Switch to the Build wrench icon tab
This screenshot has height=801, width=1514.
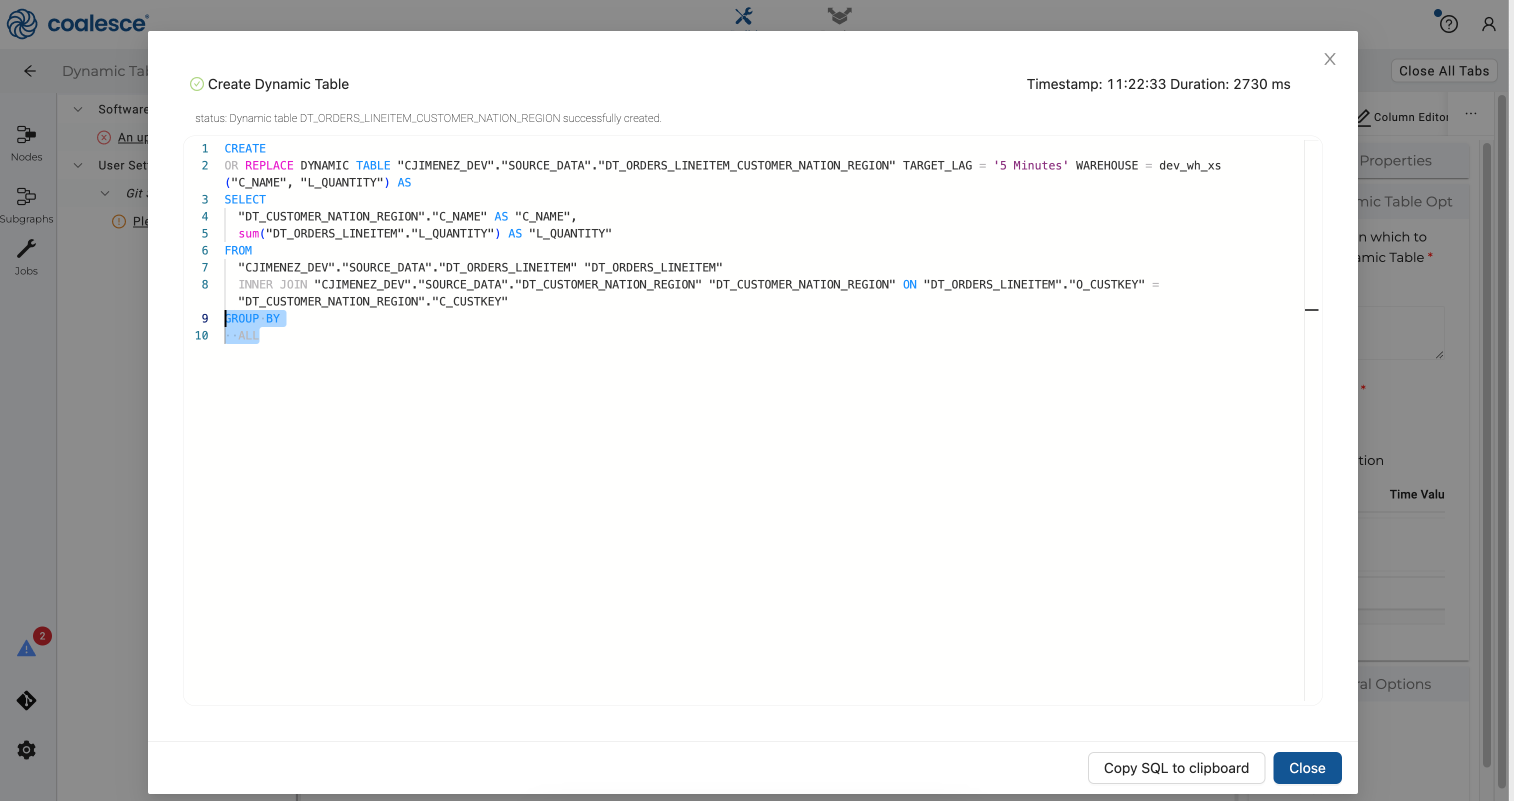tap(743, 16)
